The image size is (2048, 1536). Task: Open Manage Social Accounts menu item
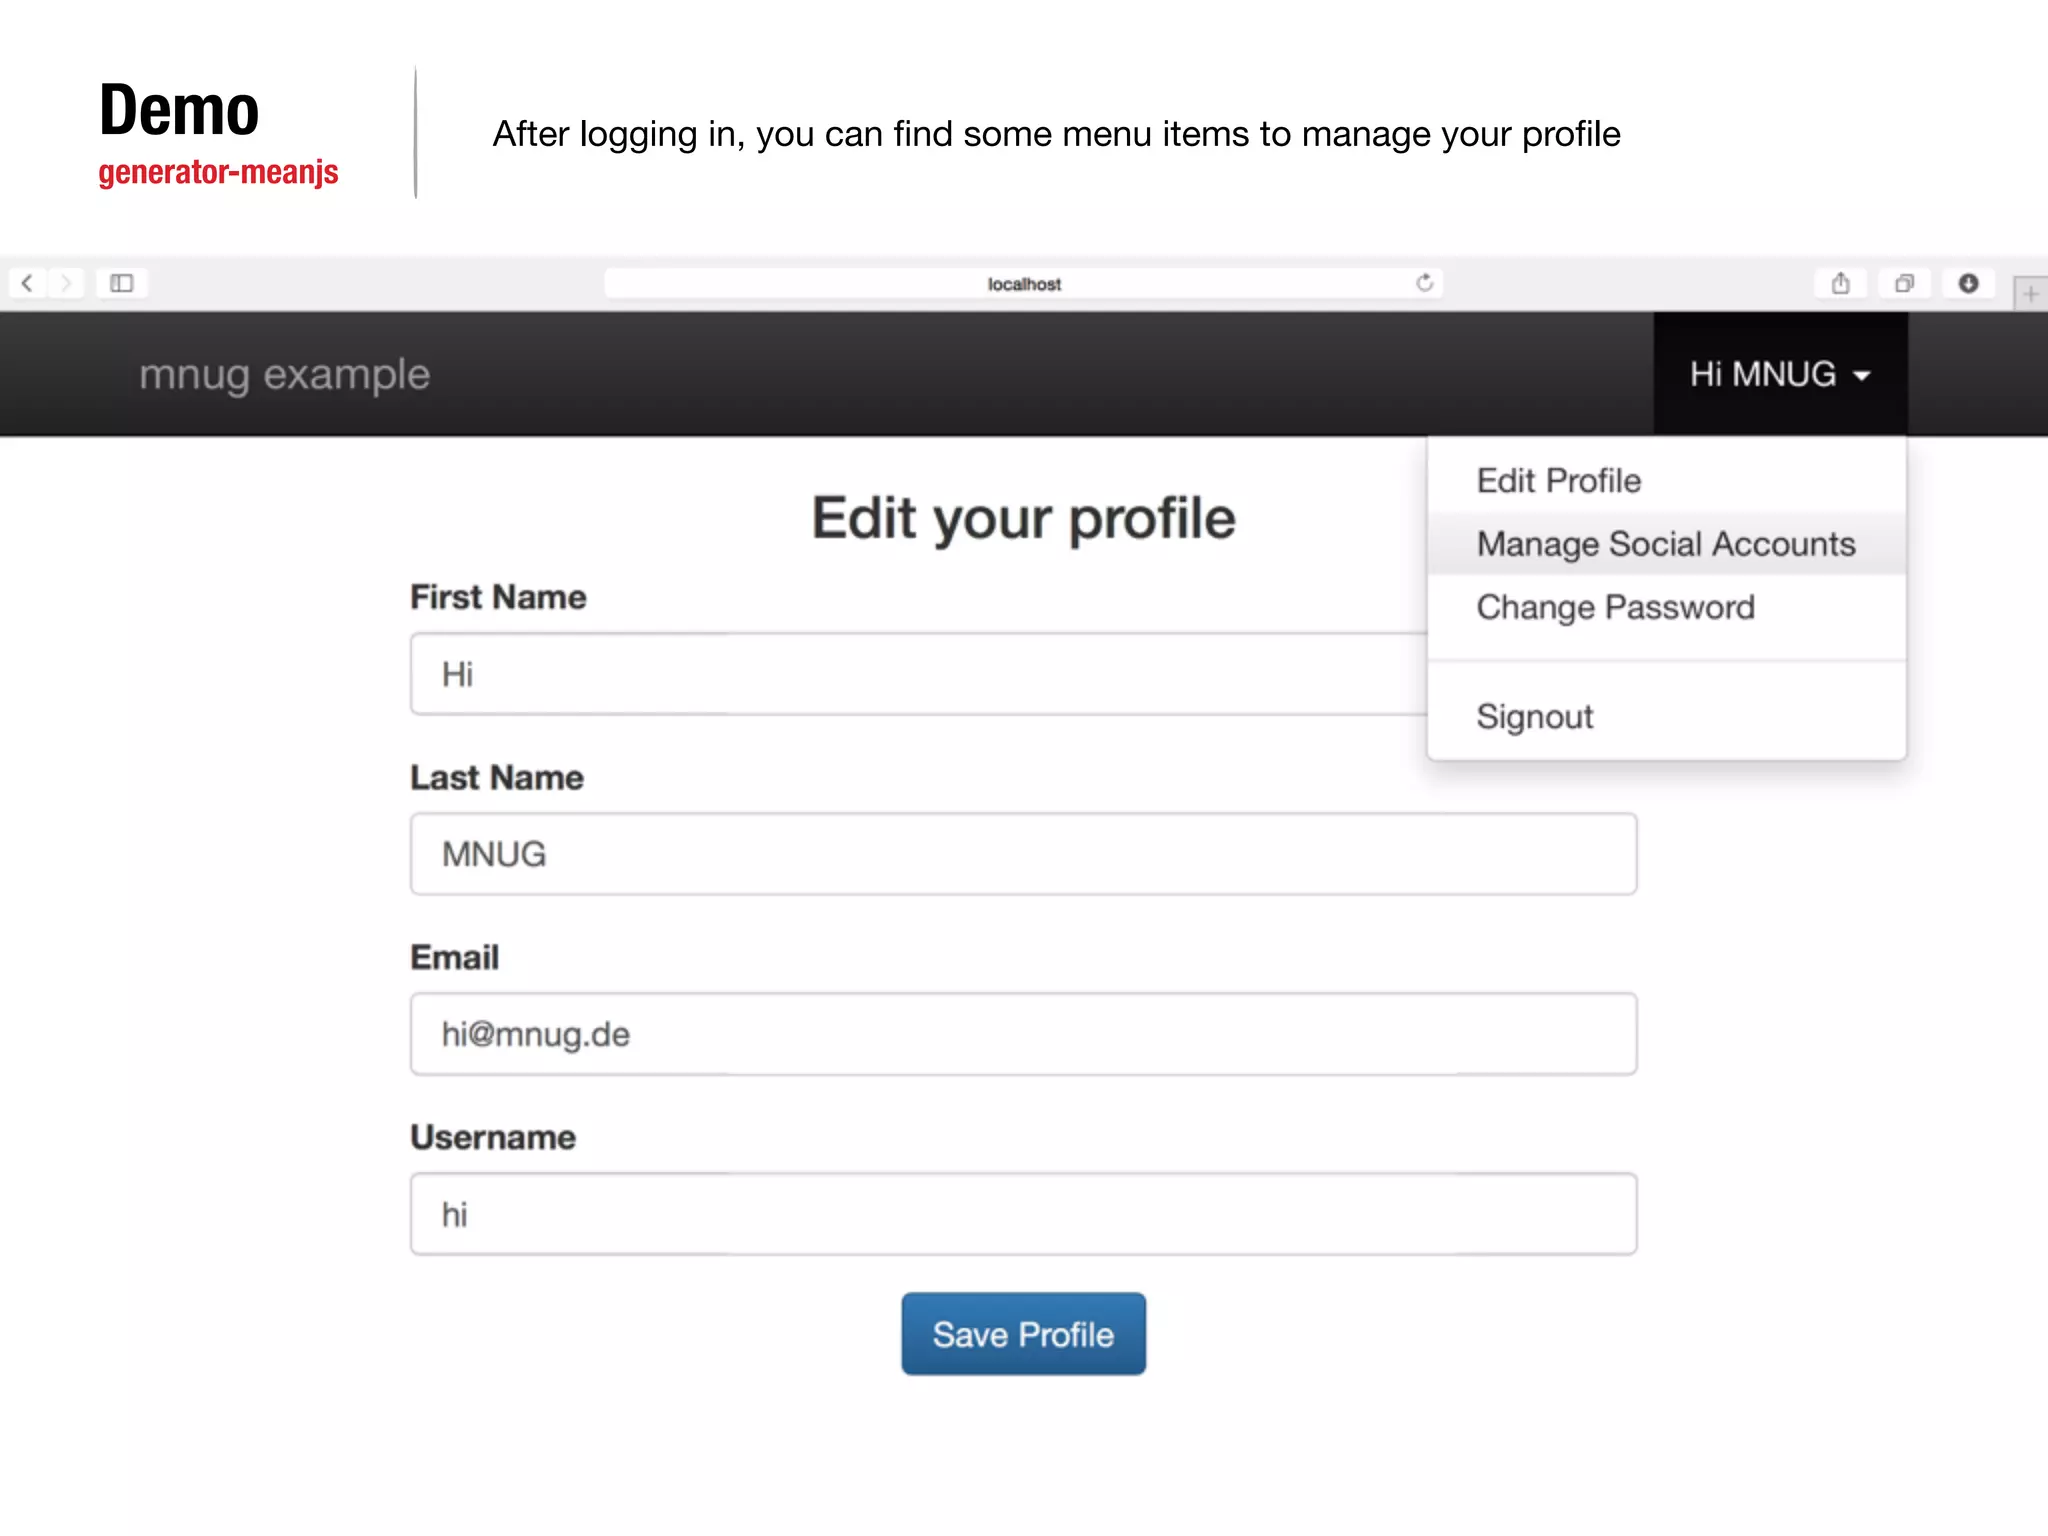coord(1665,544)
